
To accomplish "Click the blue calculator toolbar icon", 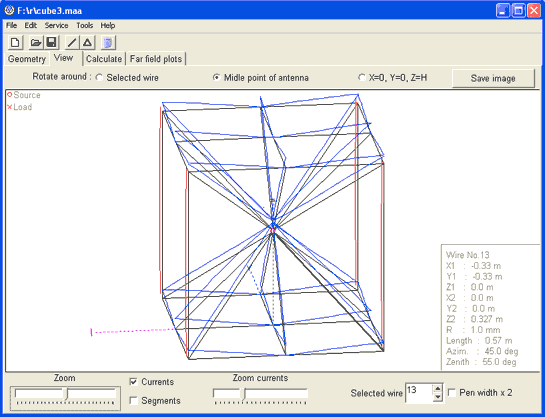I will [108, 43].
